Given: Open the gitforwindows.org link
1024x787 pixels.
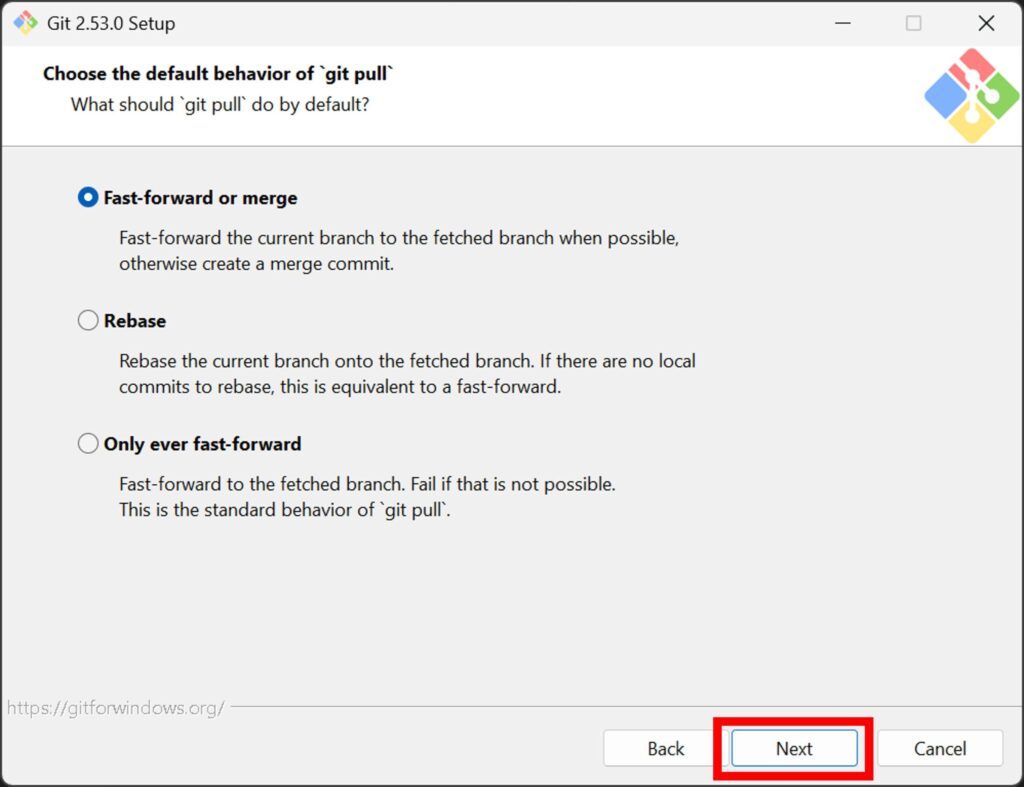Looking at the screenshot, I should point(116,708).
